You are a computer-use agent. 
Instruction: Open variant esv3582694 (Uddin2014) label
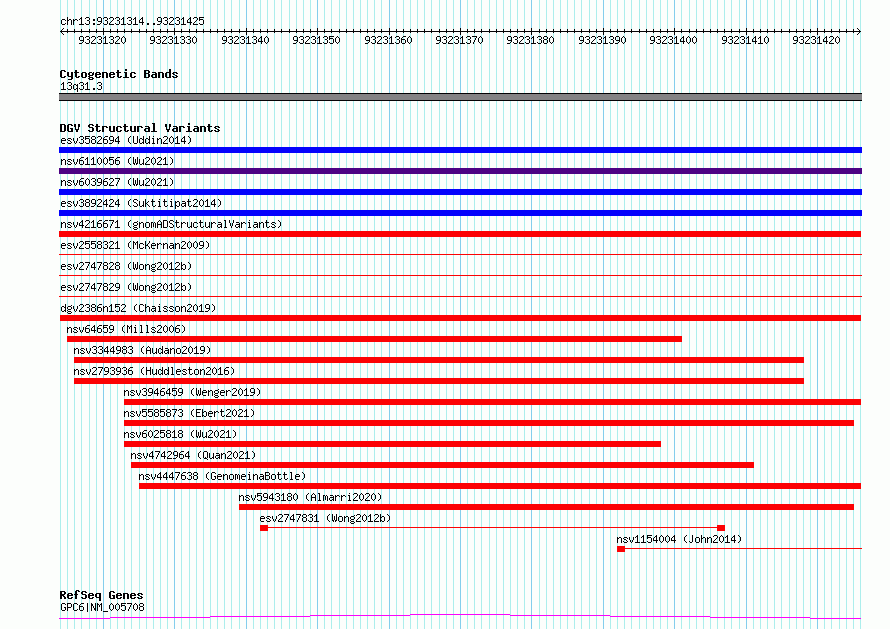[x=126, y=140]
